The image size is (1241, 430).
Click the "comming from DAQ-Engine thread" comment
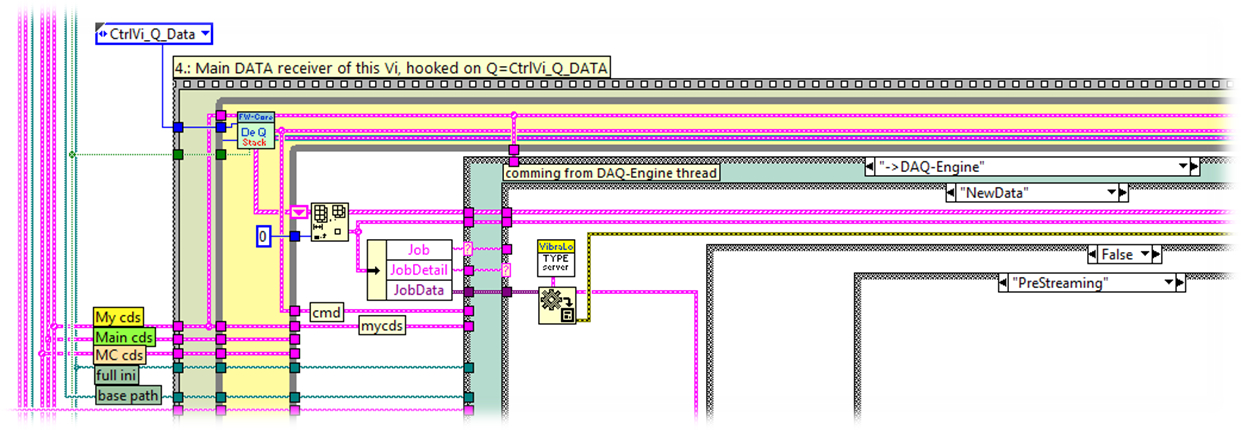point(611,173)
